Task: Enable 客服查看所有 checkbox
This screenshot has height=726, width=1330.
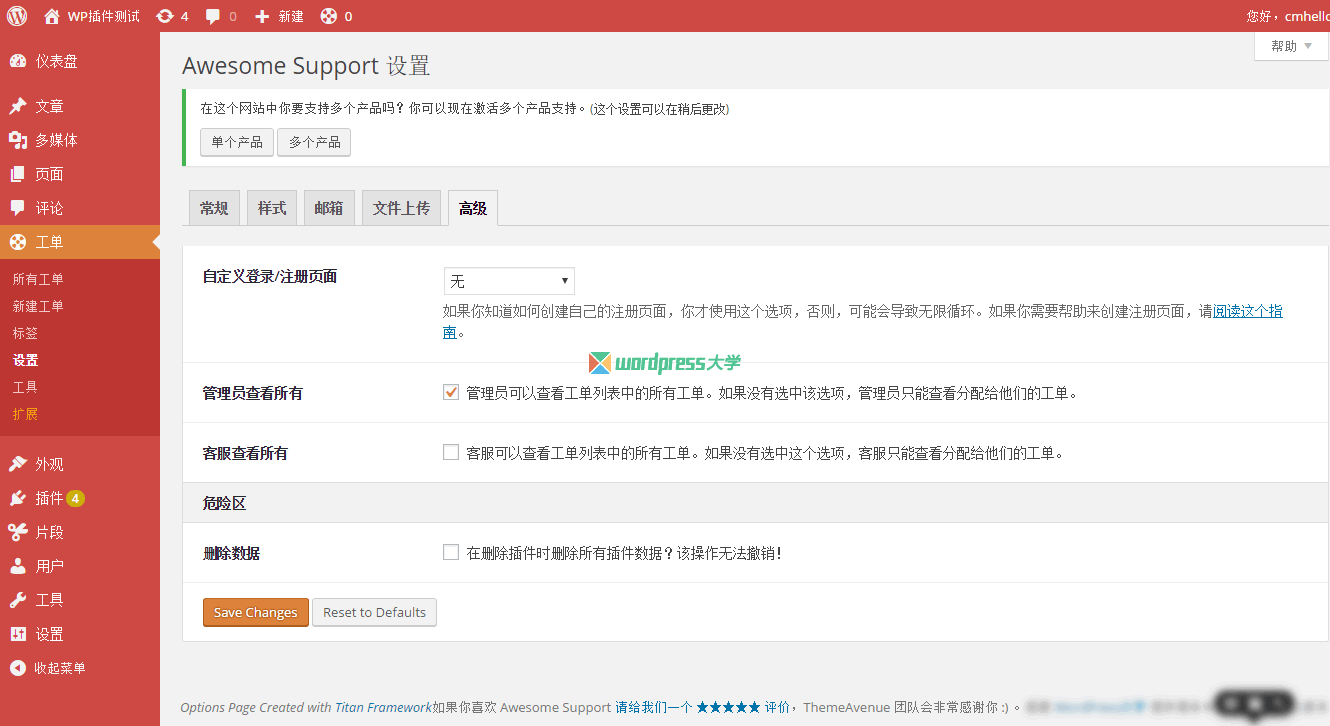Action: pyautogui.click(x=451, y=452)
